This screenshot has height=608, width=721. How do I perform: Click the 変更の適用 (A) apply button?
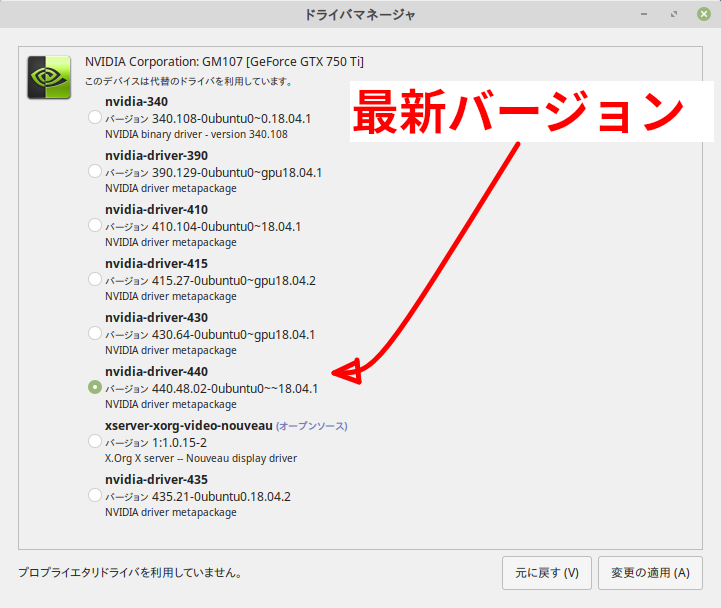click(x=650, y=573)
